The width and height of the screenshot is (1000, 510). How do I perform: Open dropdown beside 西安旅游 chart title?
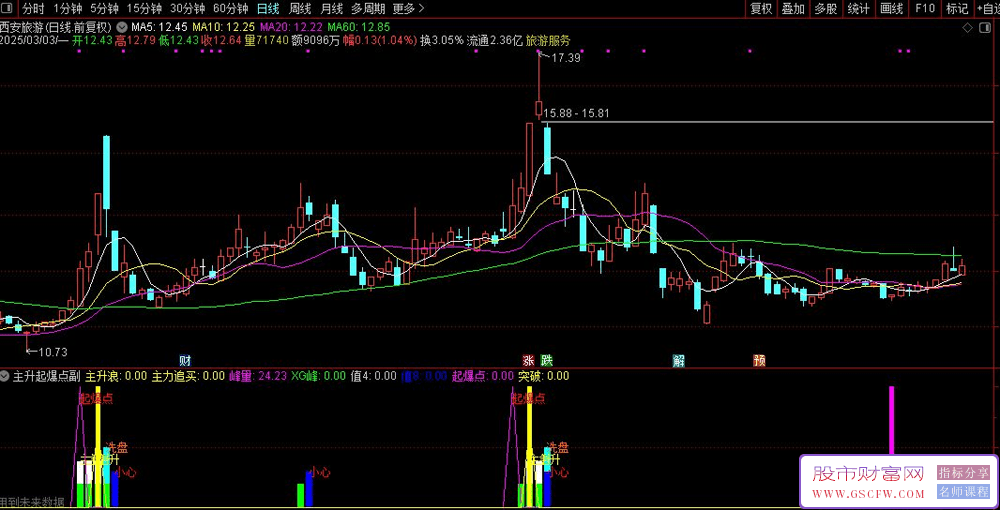[122, 26]
